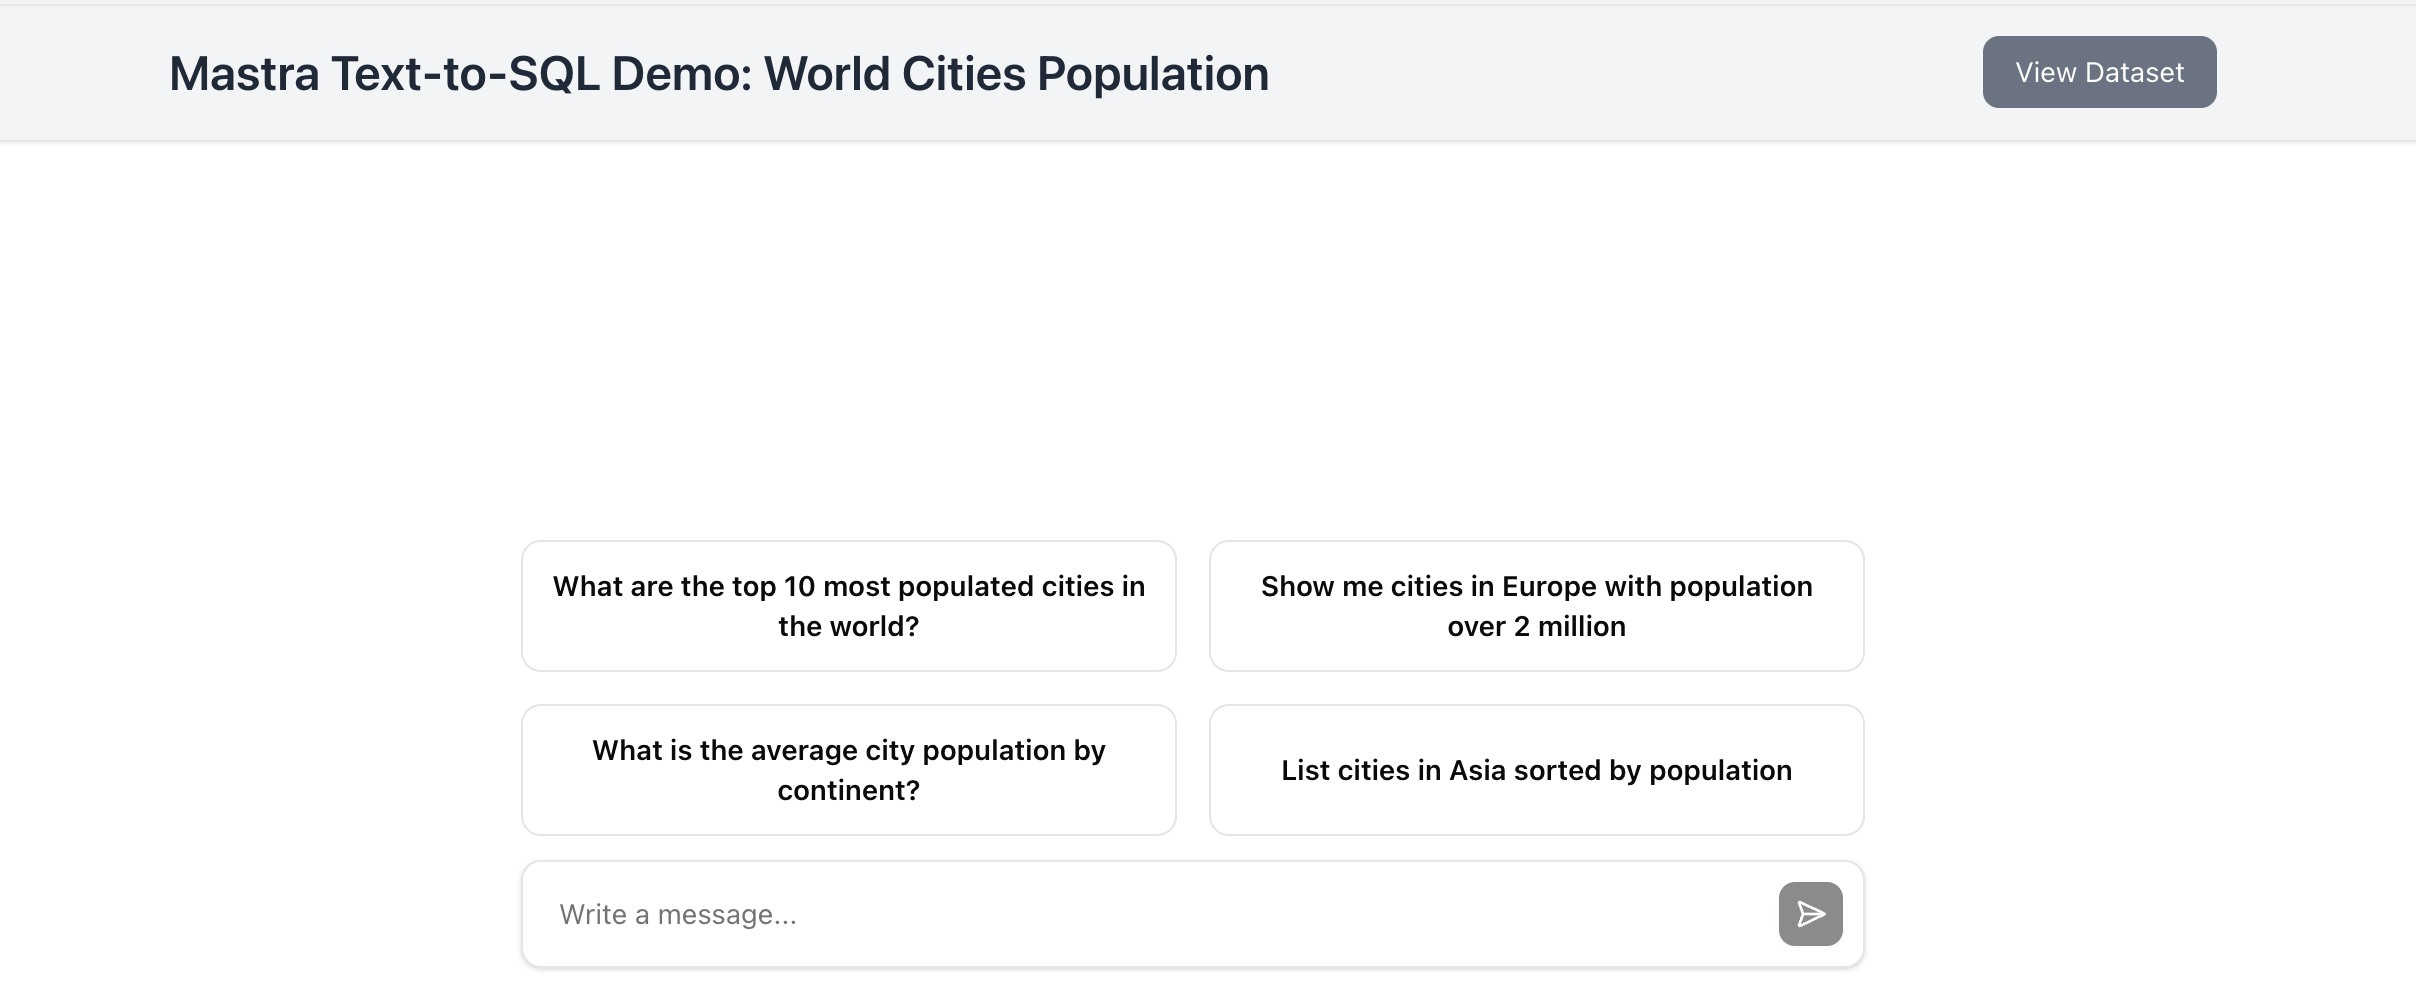
Task: Open the View Dataset button
Action: [2099, 72]
